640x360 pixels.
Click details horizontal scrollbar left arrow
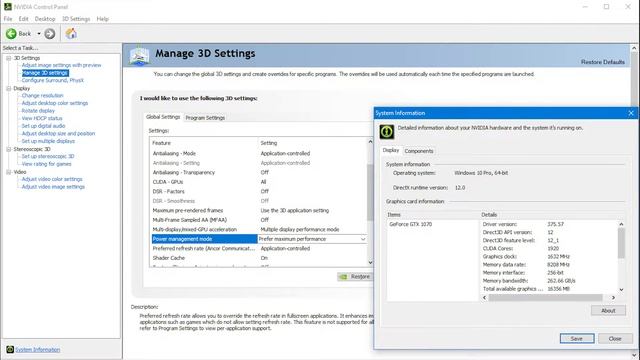[484, 298]
